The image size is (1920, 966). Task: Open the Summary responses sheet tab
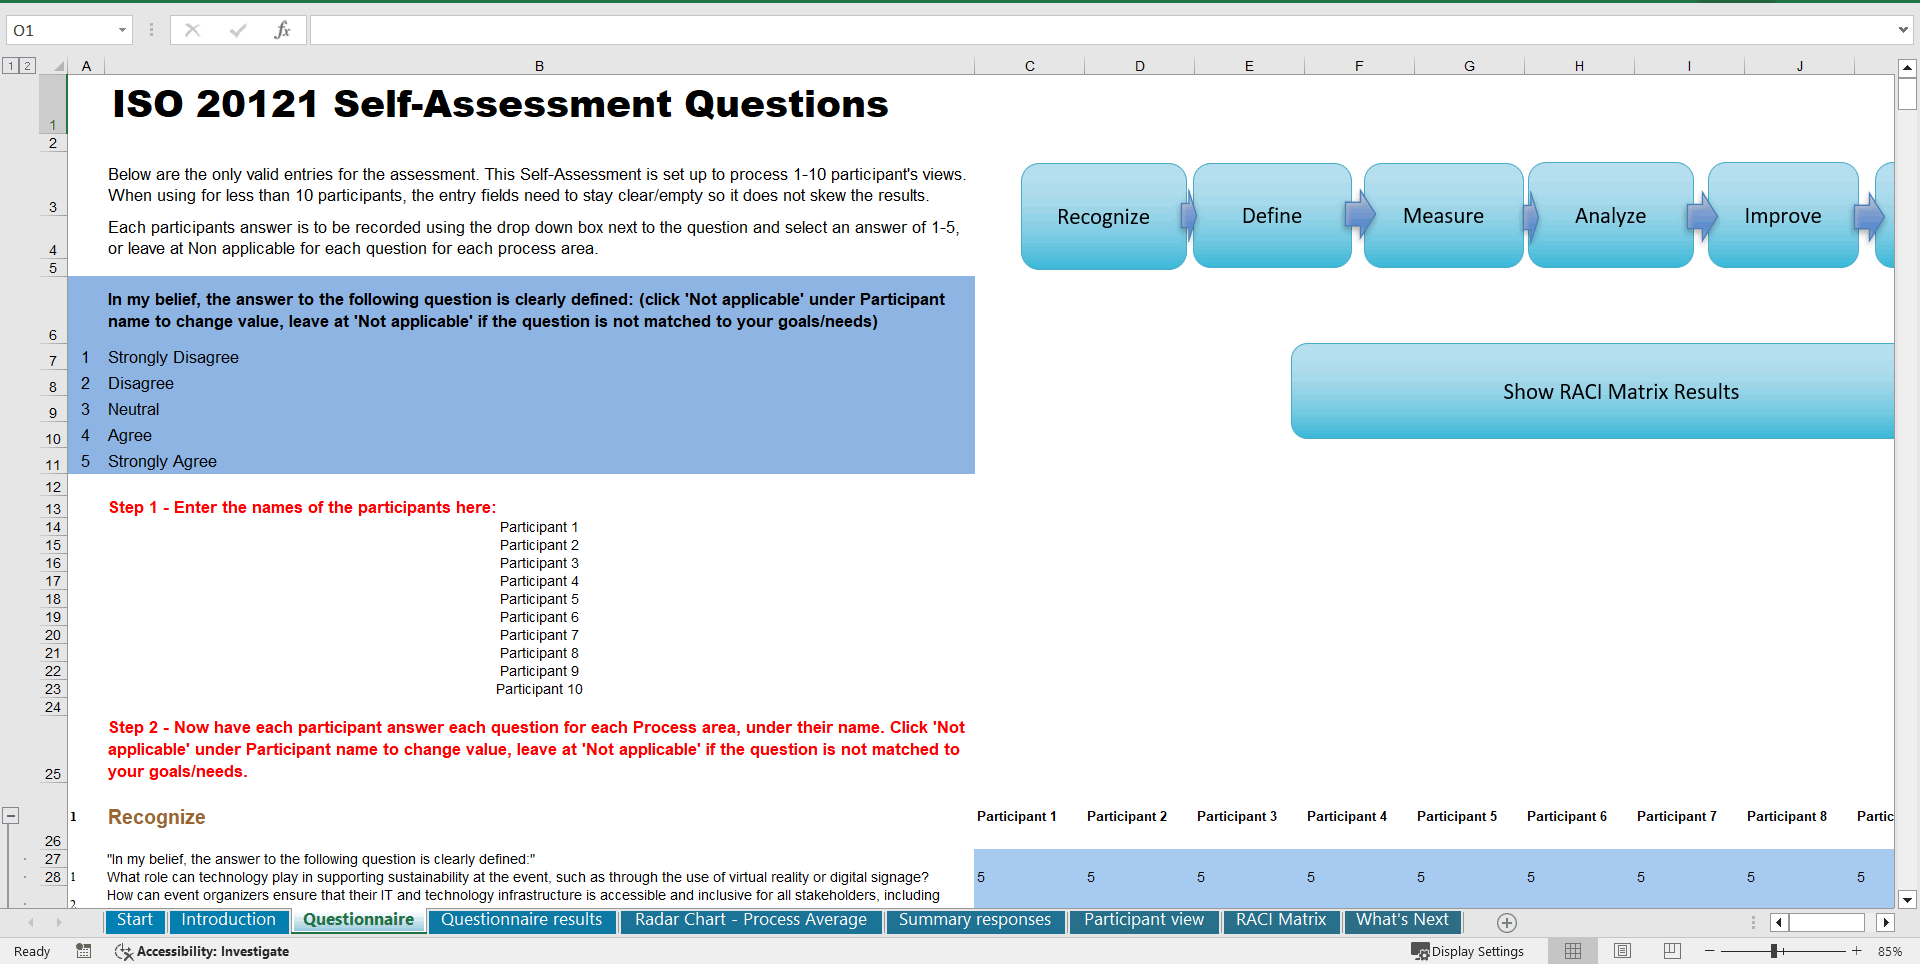pyautogui.click(x=975, y=920)
